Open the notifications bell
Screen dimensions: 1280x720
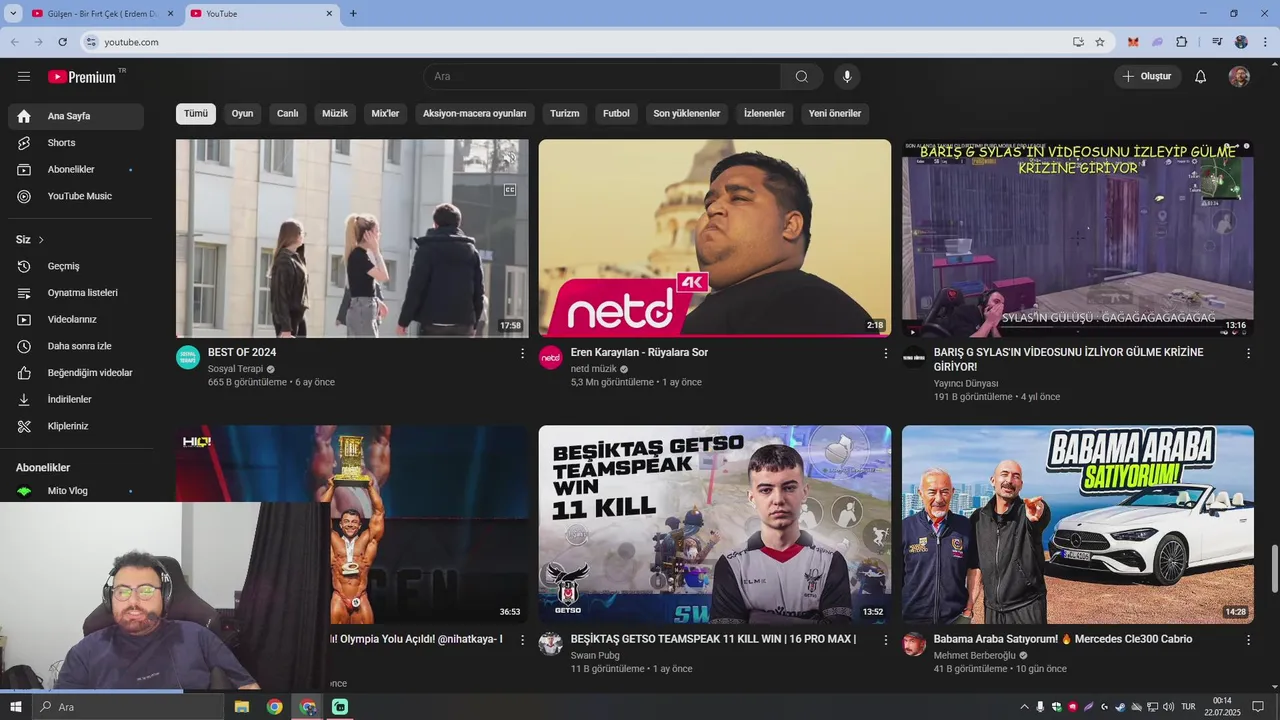(x=1201, y=77)
